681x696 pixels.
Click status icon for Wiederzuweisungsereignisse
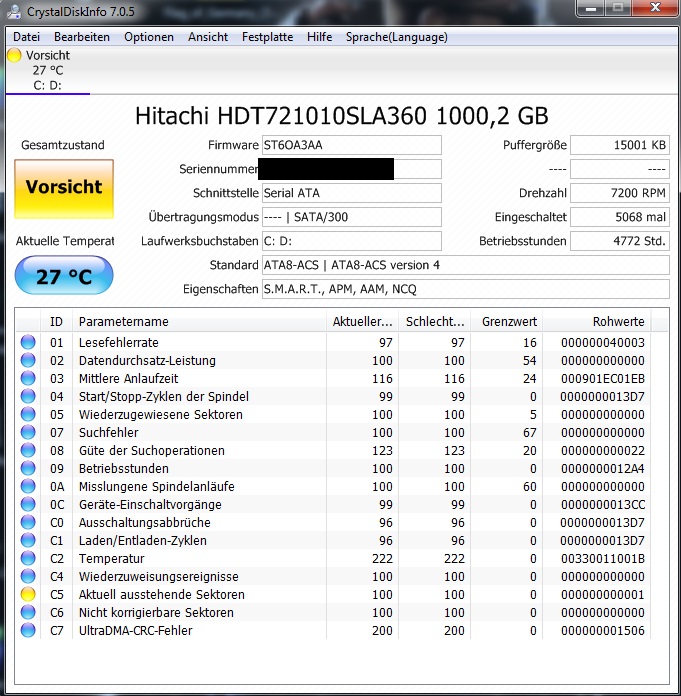(x=28, y=576)
